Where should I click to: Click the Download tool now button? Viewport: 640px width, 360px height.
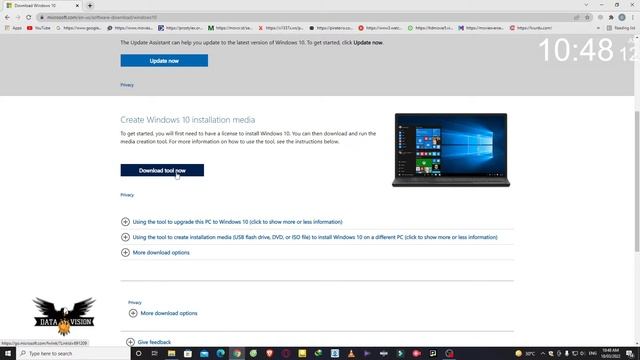coord(162,170)
